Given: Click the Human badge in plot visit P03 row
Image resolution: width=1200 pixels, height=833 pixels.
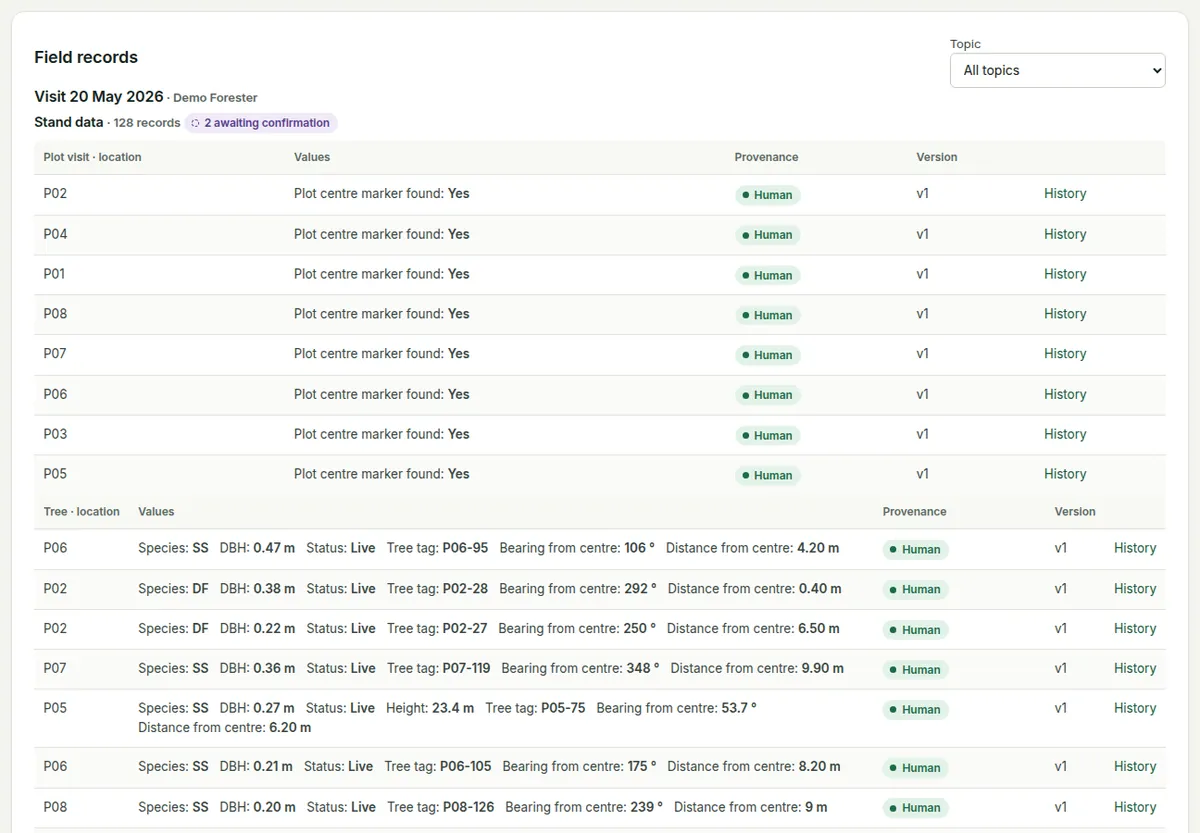Looking at the screenshot, I should tap(768, 435).
